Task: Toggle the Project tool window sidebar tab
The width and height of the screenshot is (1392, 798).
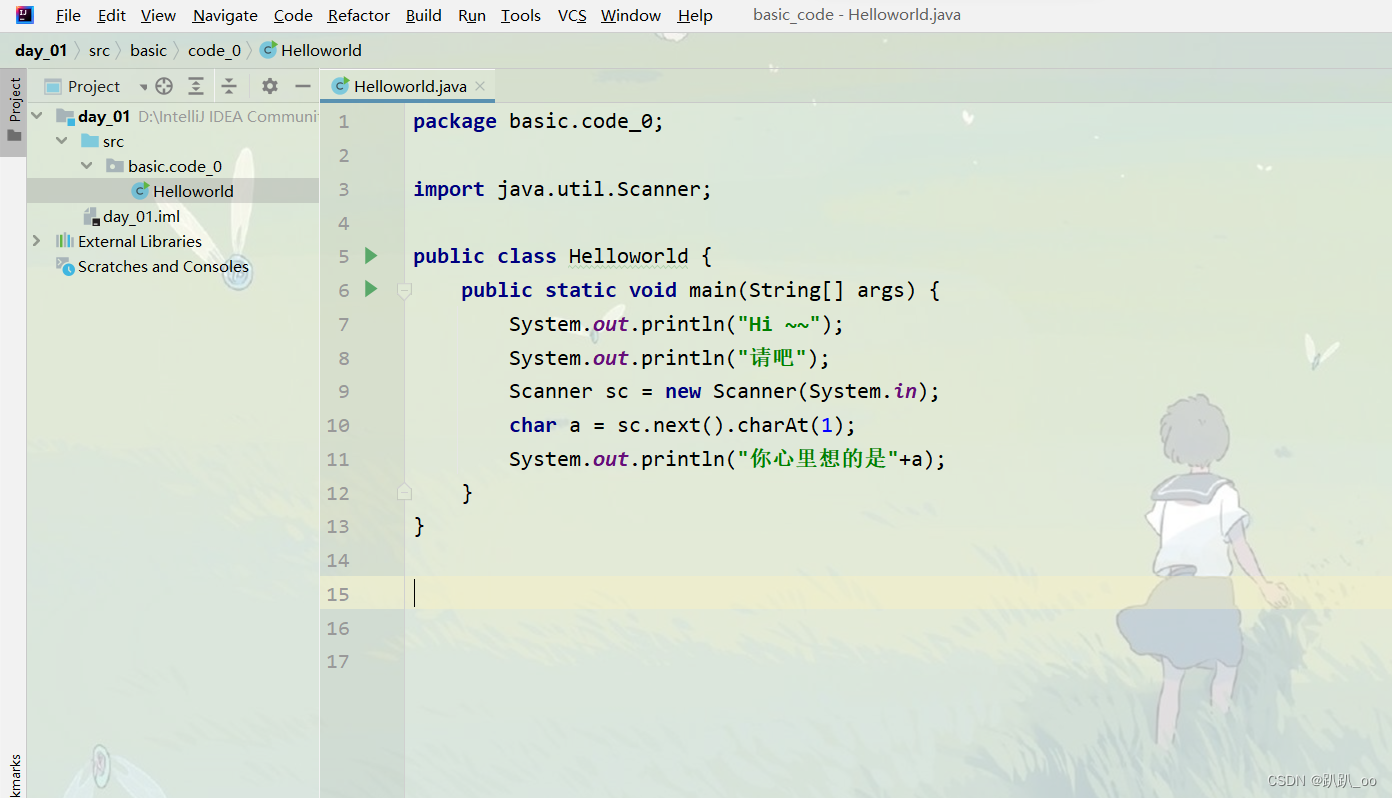Action: coord(14,110)
